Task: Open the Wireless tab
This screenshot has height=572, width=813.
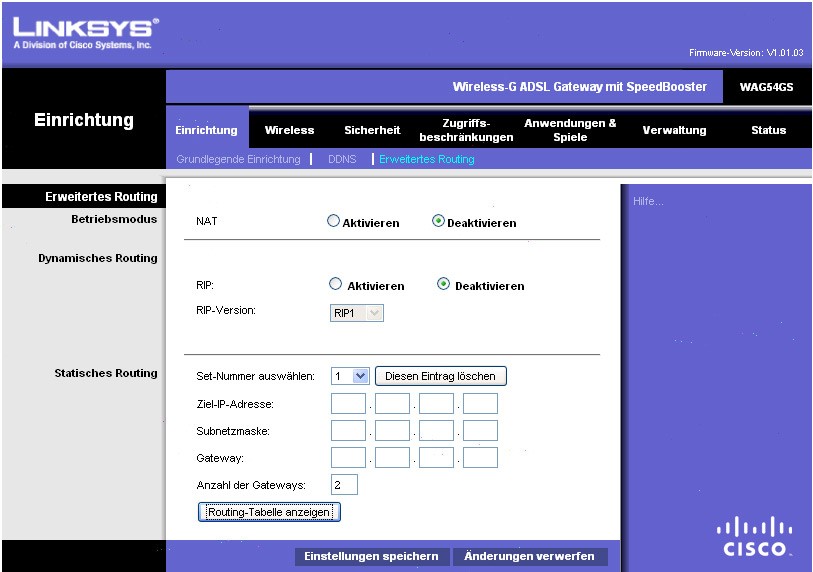Action: point(289,130)
